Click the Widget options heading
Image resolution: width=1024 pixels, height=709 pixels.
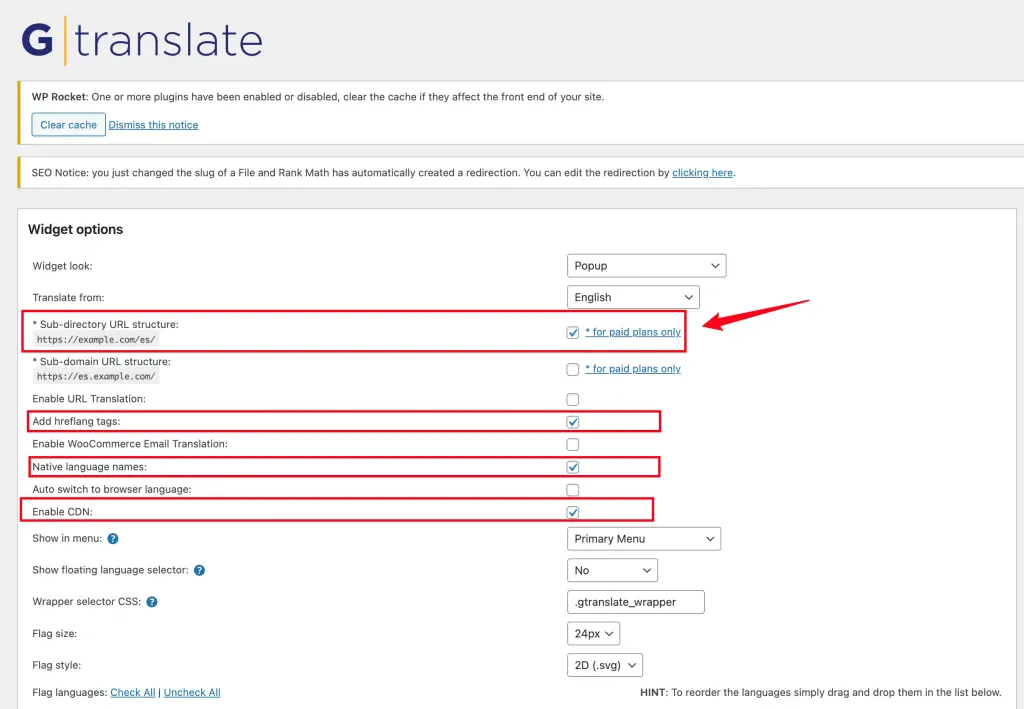click(x=75, y=229)
